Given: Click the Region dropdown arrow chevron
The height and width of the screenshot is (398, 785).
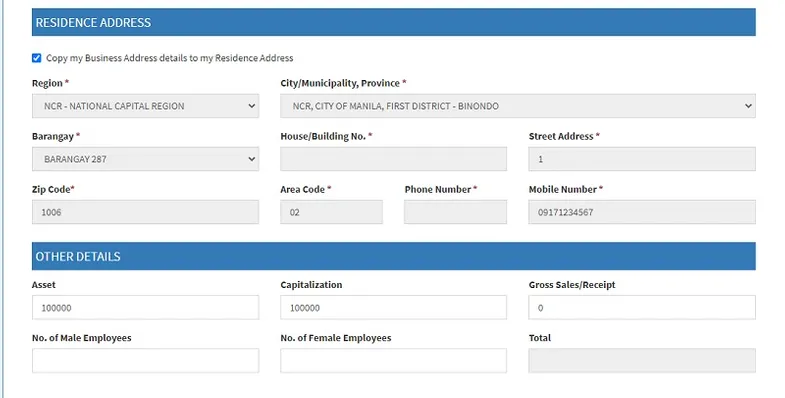Looking at the screenshot, I should (x=251, y=106).
